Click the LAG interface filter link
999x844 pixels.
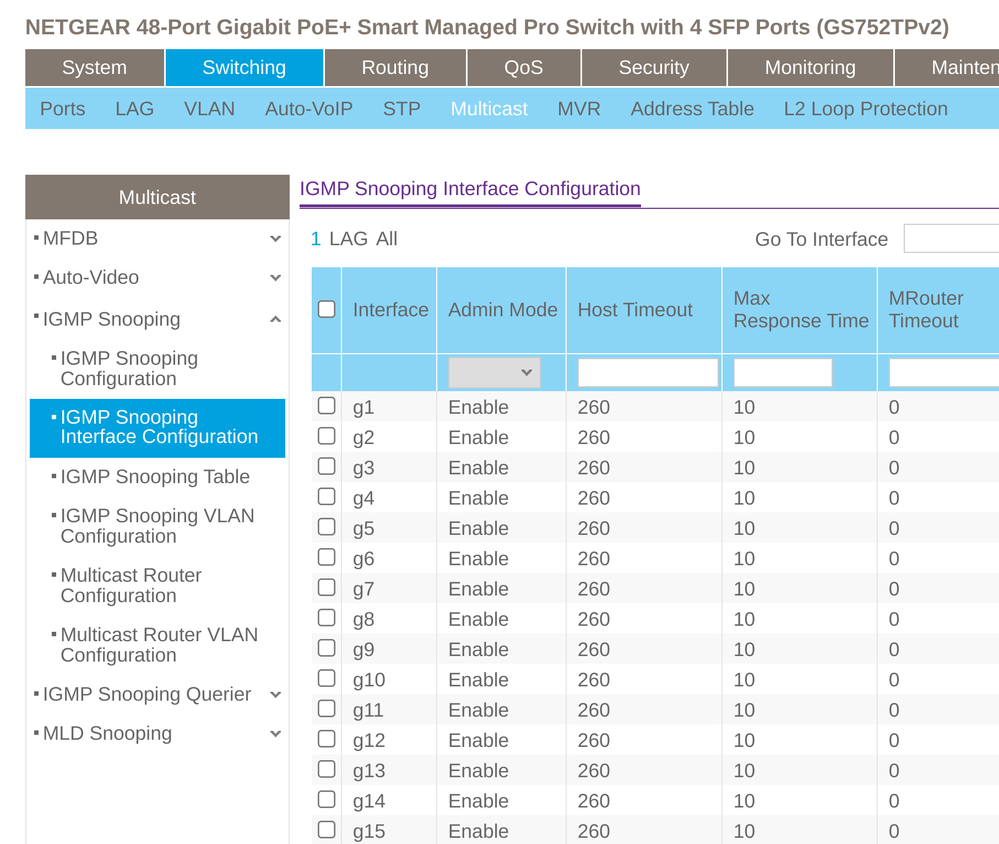click(349, 239)
